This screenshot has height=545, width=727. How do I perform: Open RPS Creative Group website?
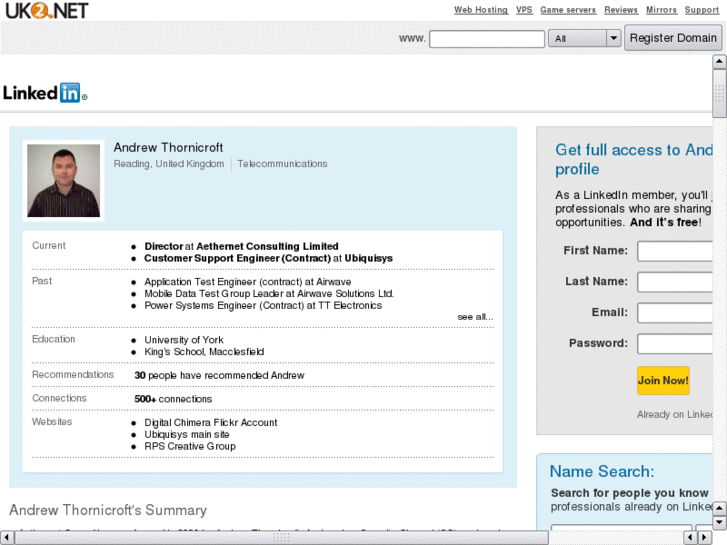[190, 446]
